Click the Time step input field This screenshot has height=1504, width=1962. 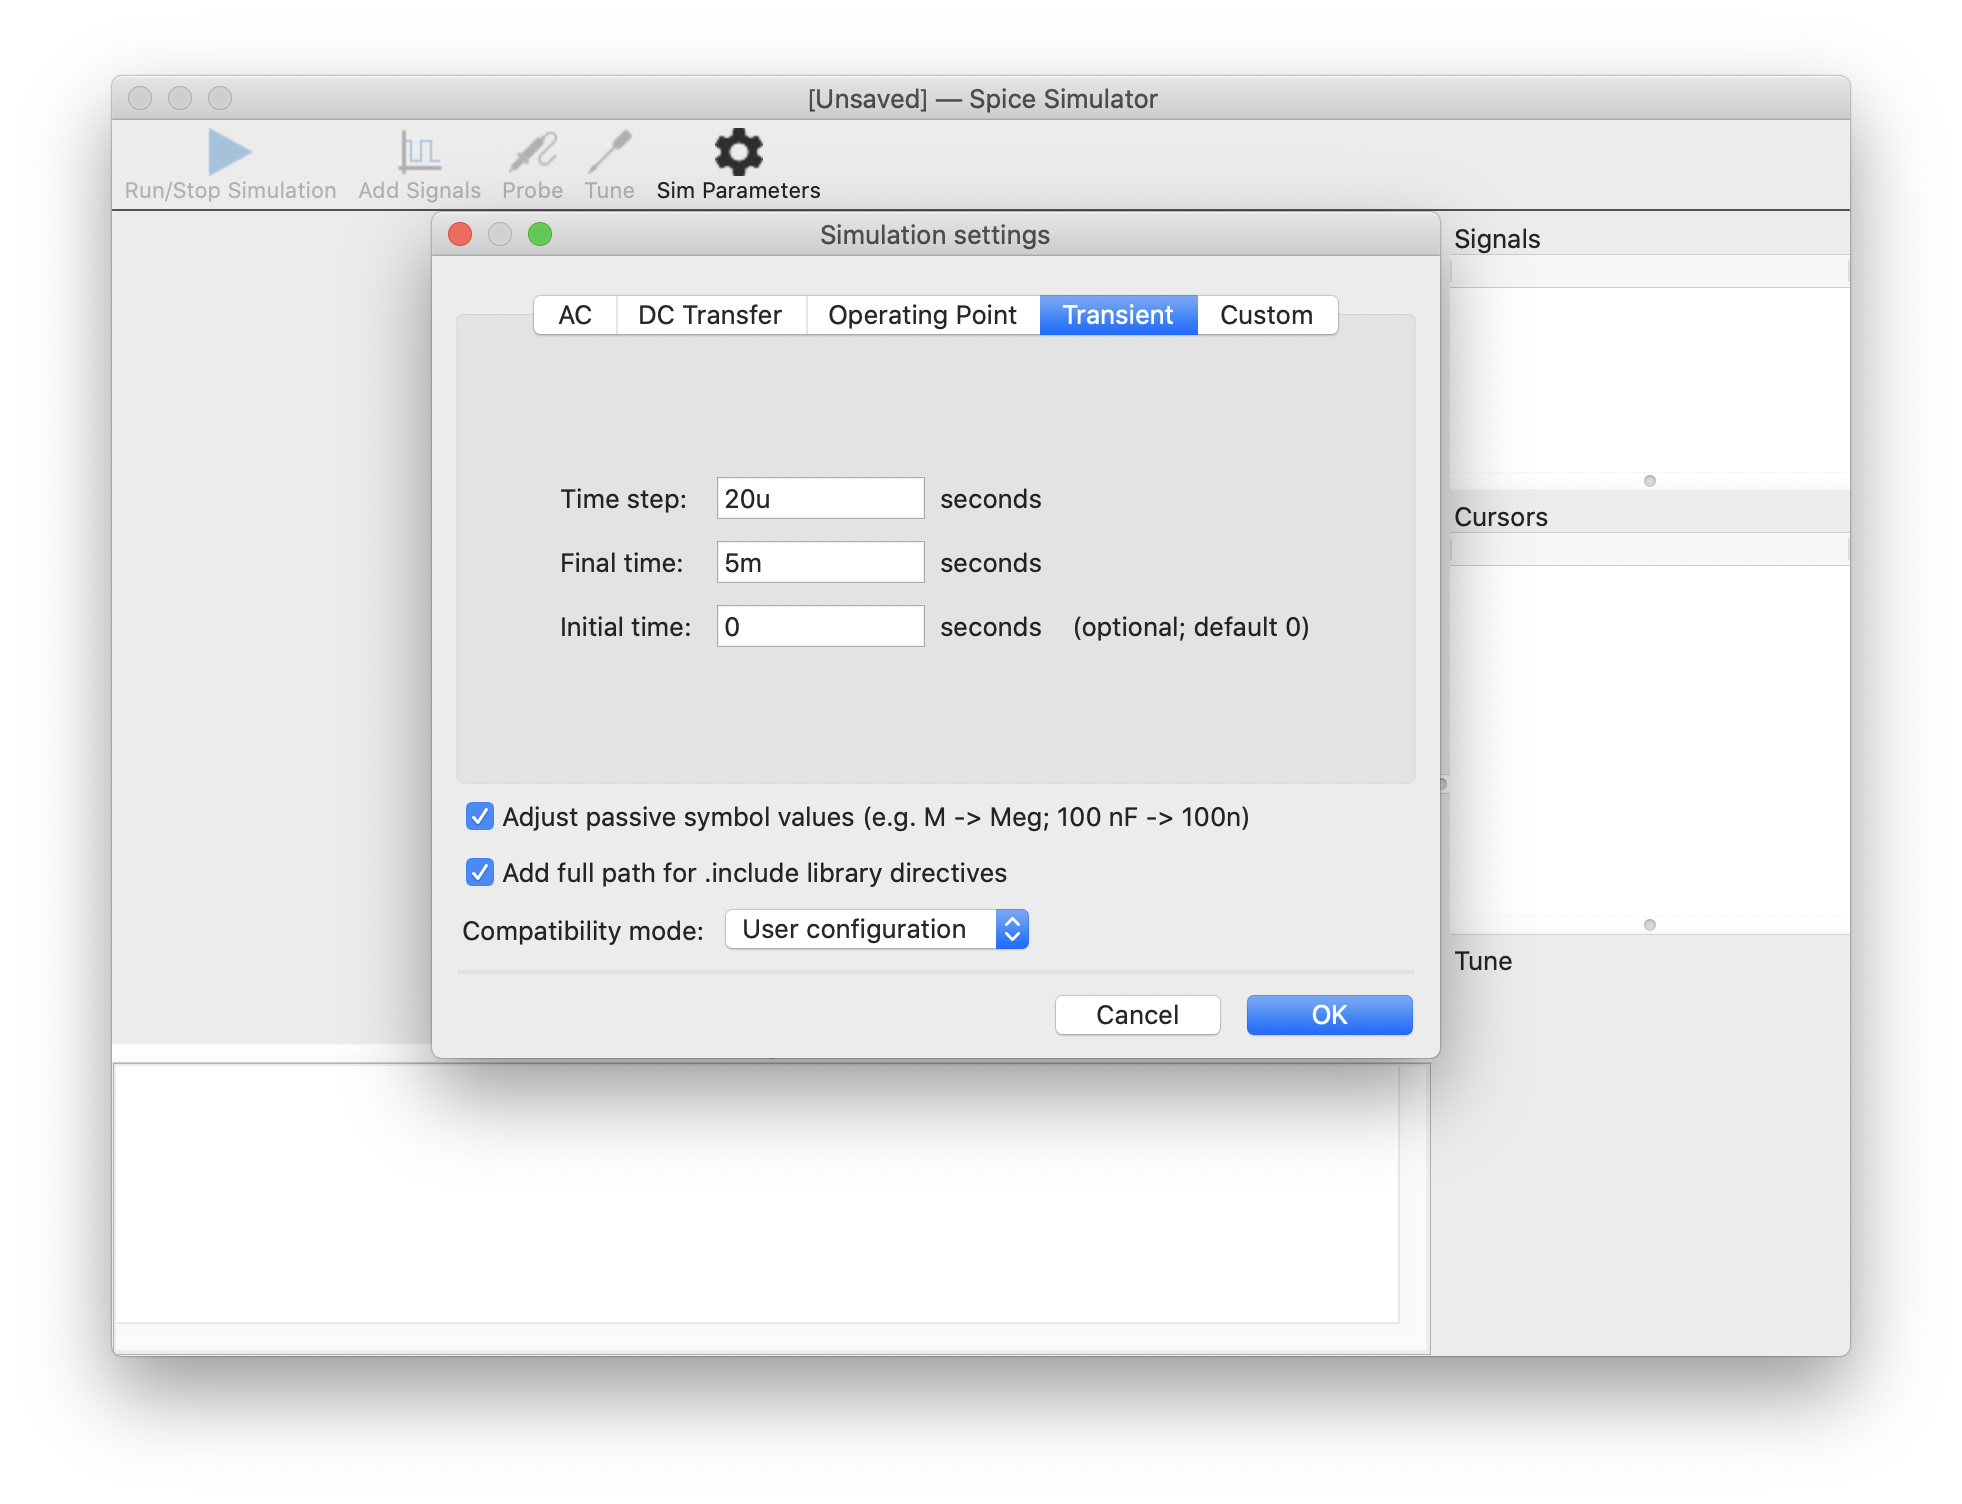(820, 498)
